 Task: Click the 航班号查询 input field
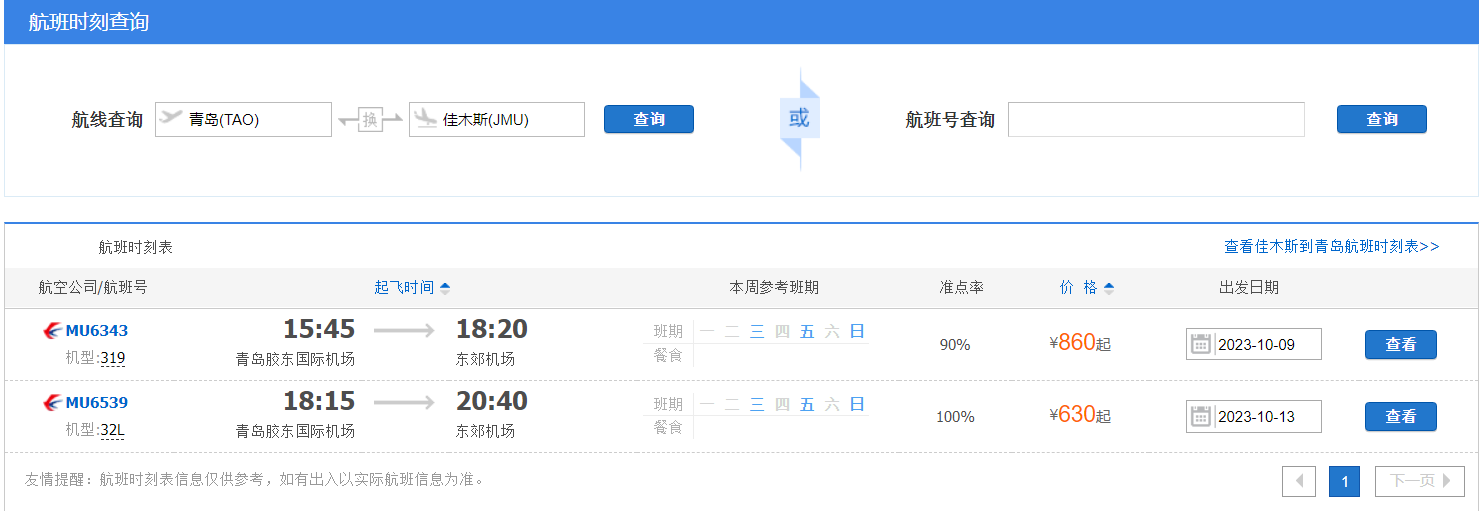pos(1156,119)
